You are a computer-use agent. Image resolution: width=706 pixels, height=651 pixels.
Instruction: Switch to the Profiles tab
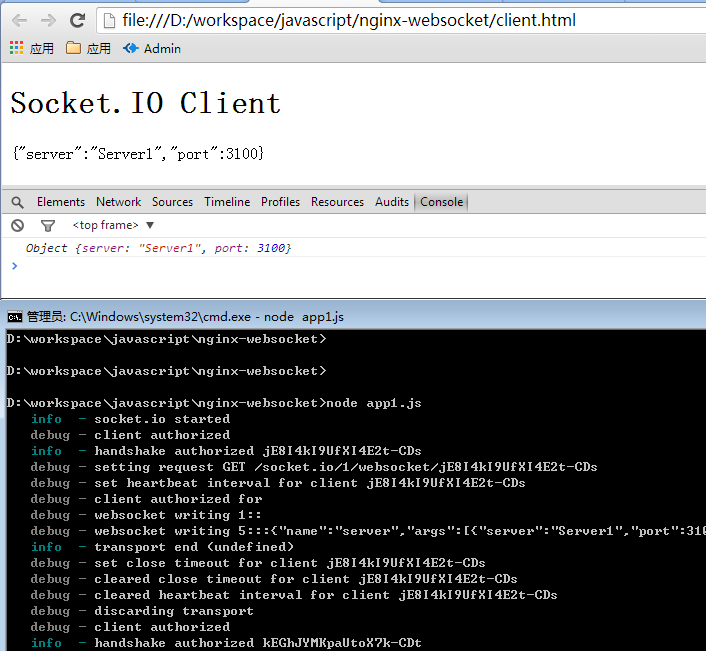click(x=280, y=202)
